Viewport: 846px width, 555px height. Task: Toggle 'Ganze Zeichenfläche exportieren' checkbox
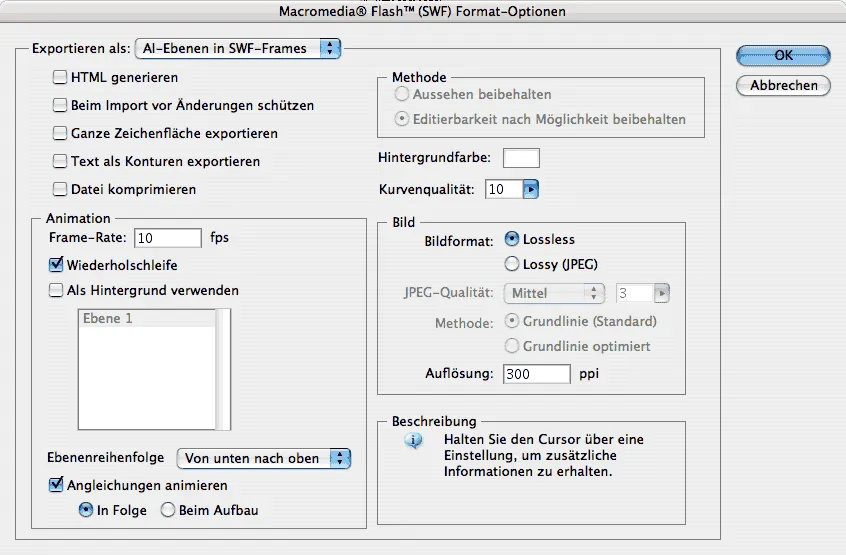60,133
